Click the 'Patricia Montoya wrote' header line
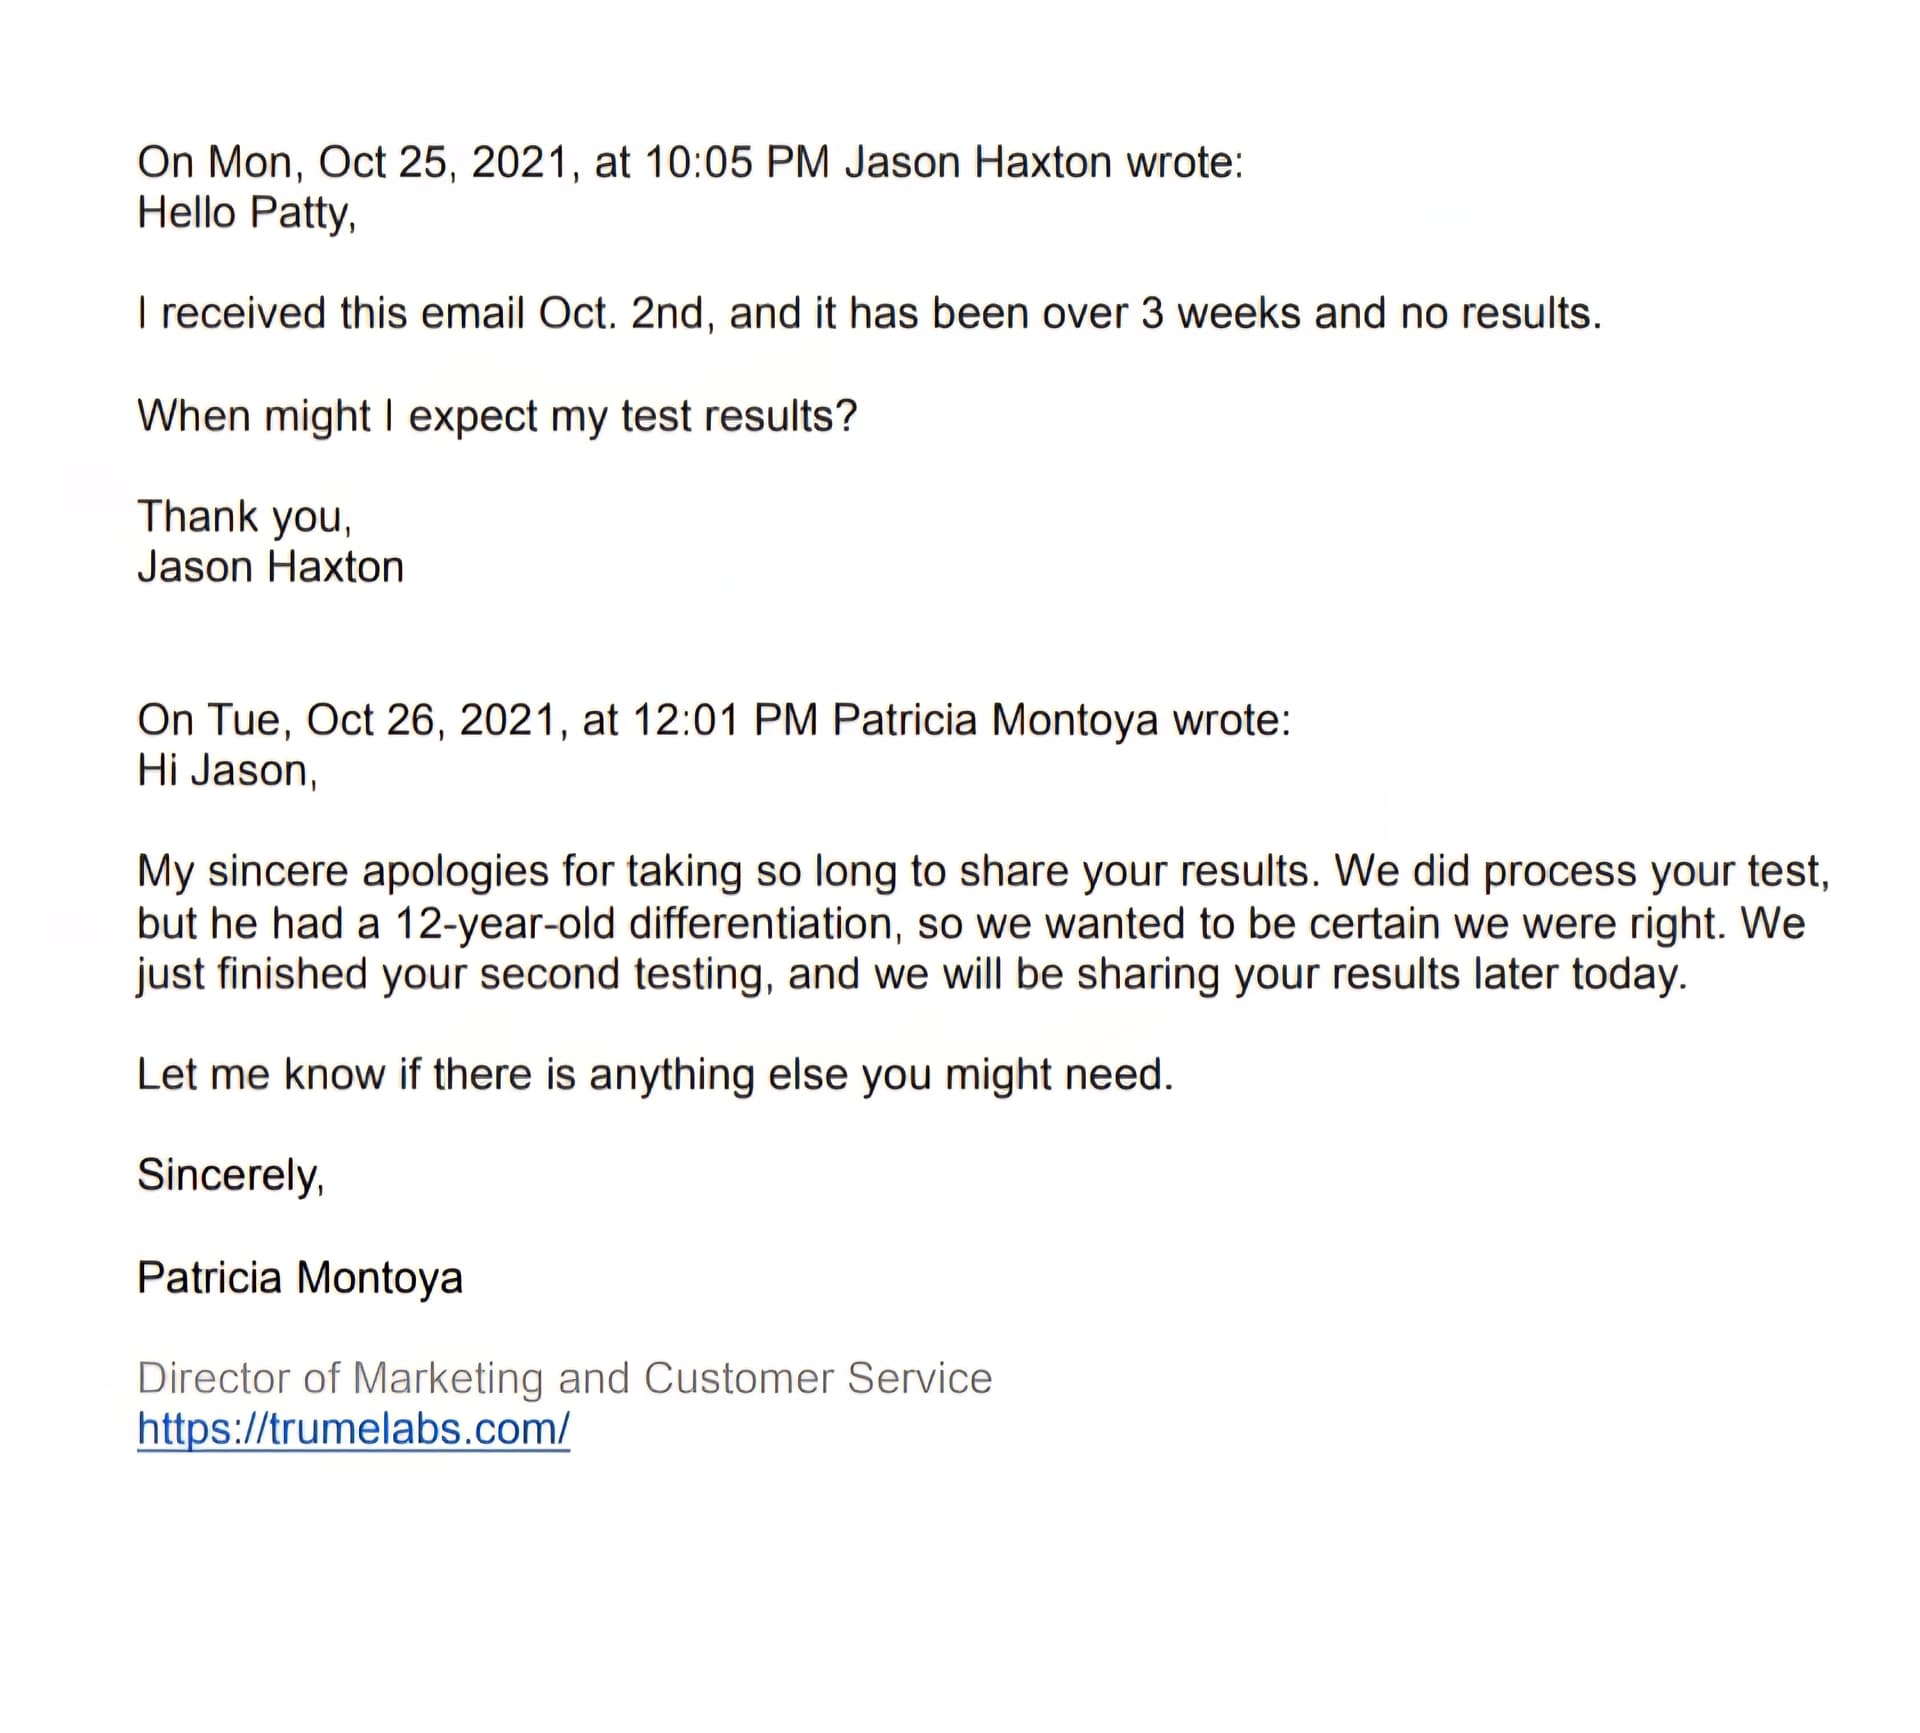 [x=714, y=720]
